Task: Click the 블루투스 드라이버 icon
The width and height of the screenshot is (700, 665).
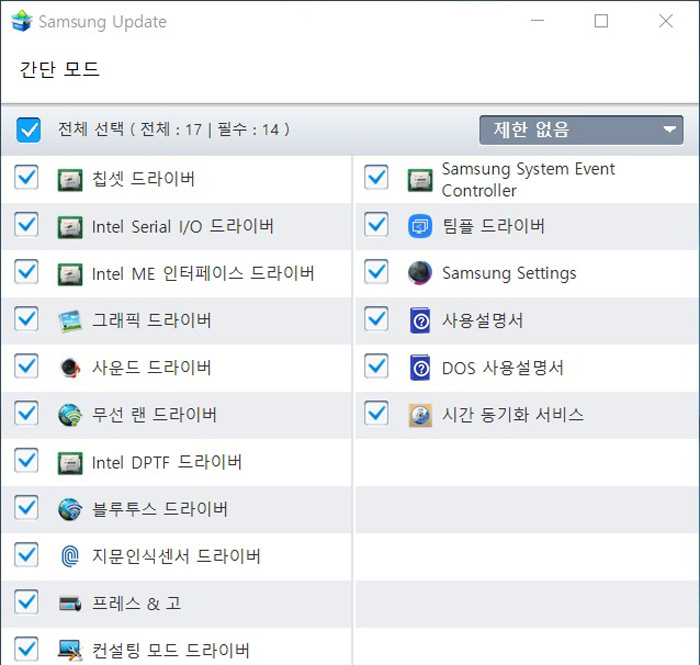Action: click(x=70, y=509)
